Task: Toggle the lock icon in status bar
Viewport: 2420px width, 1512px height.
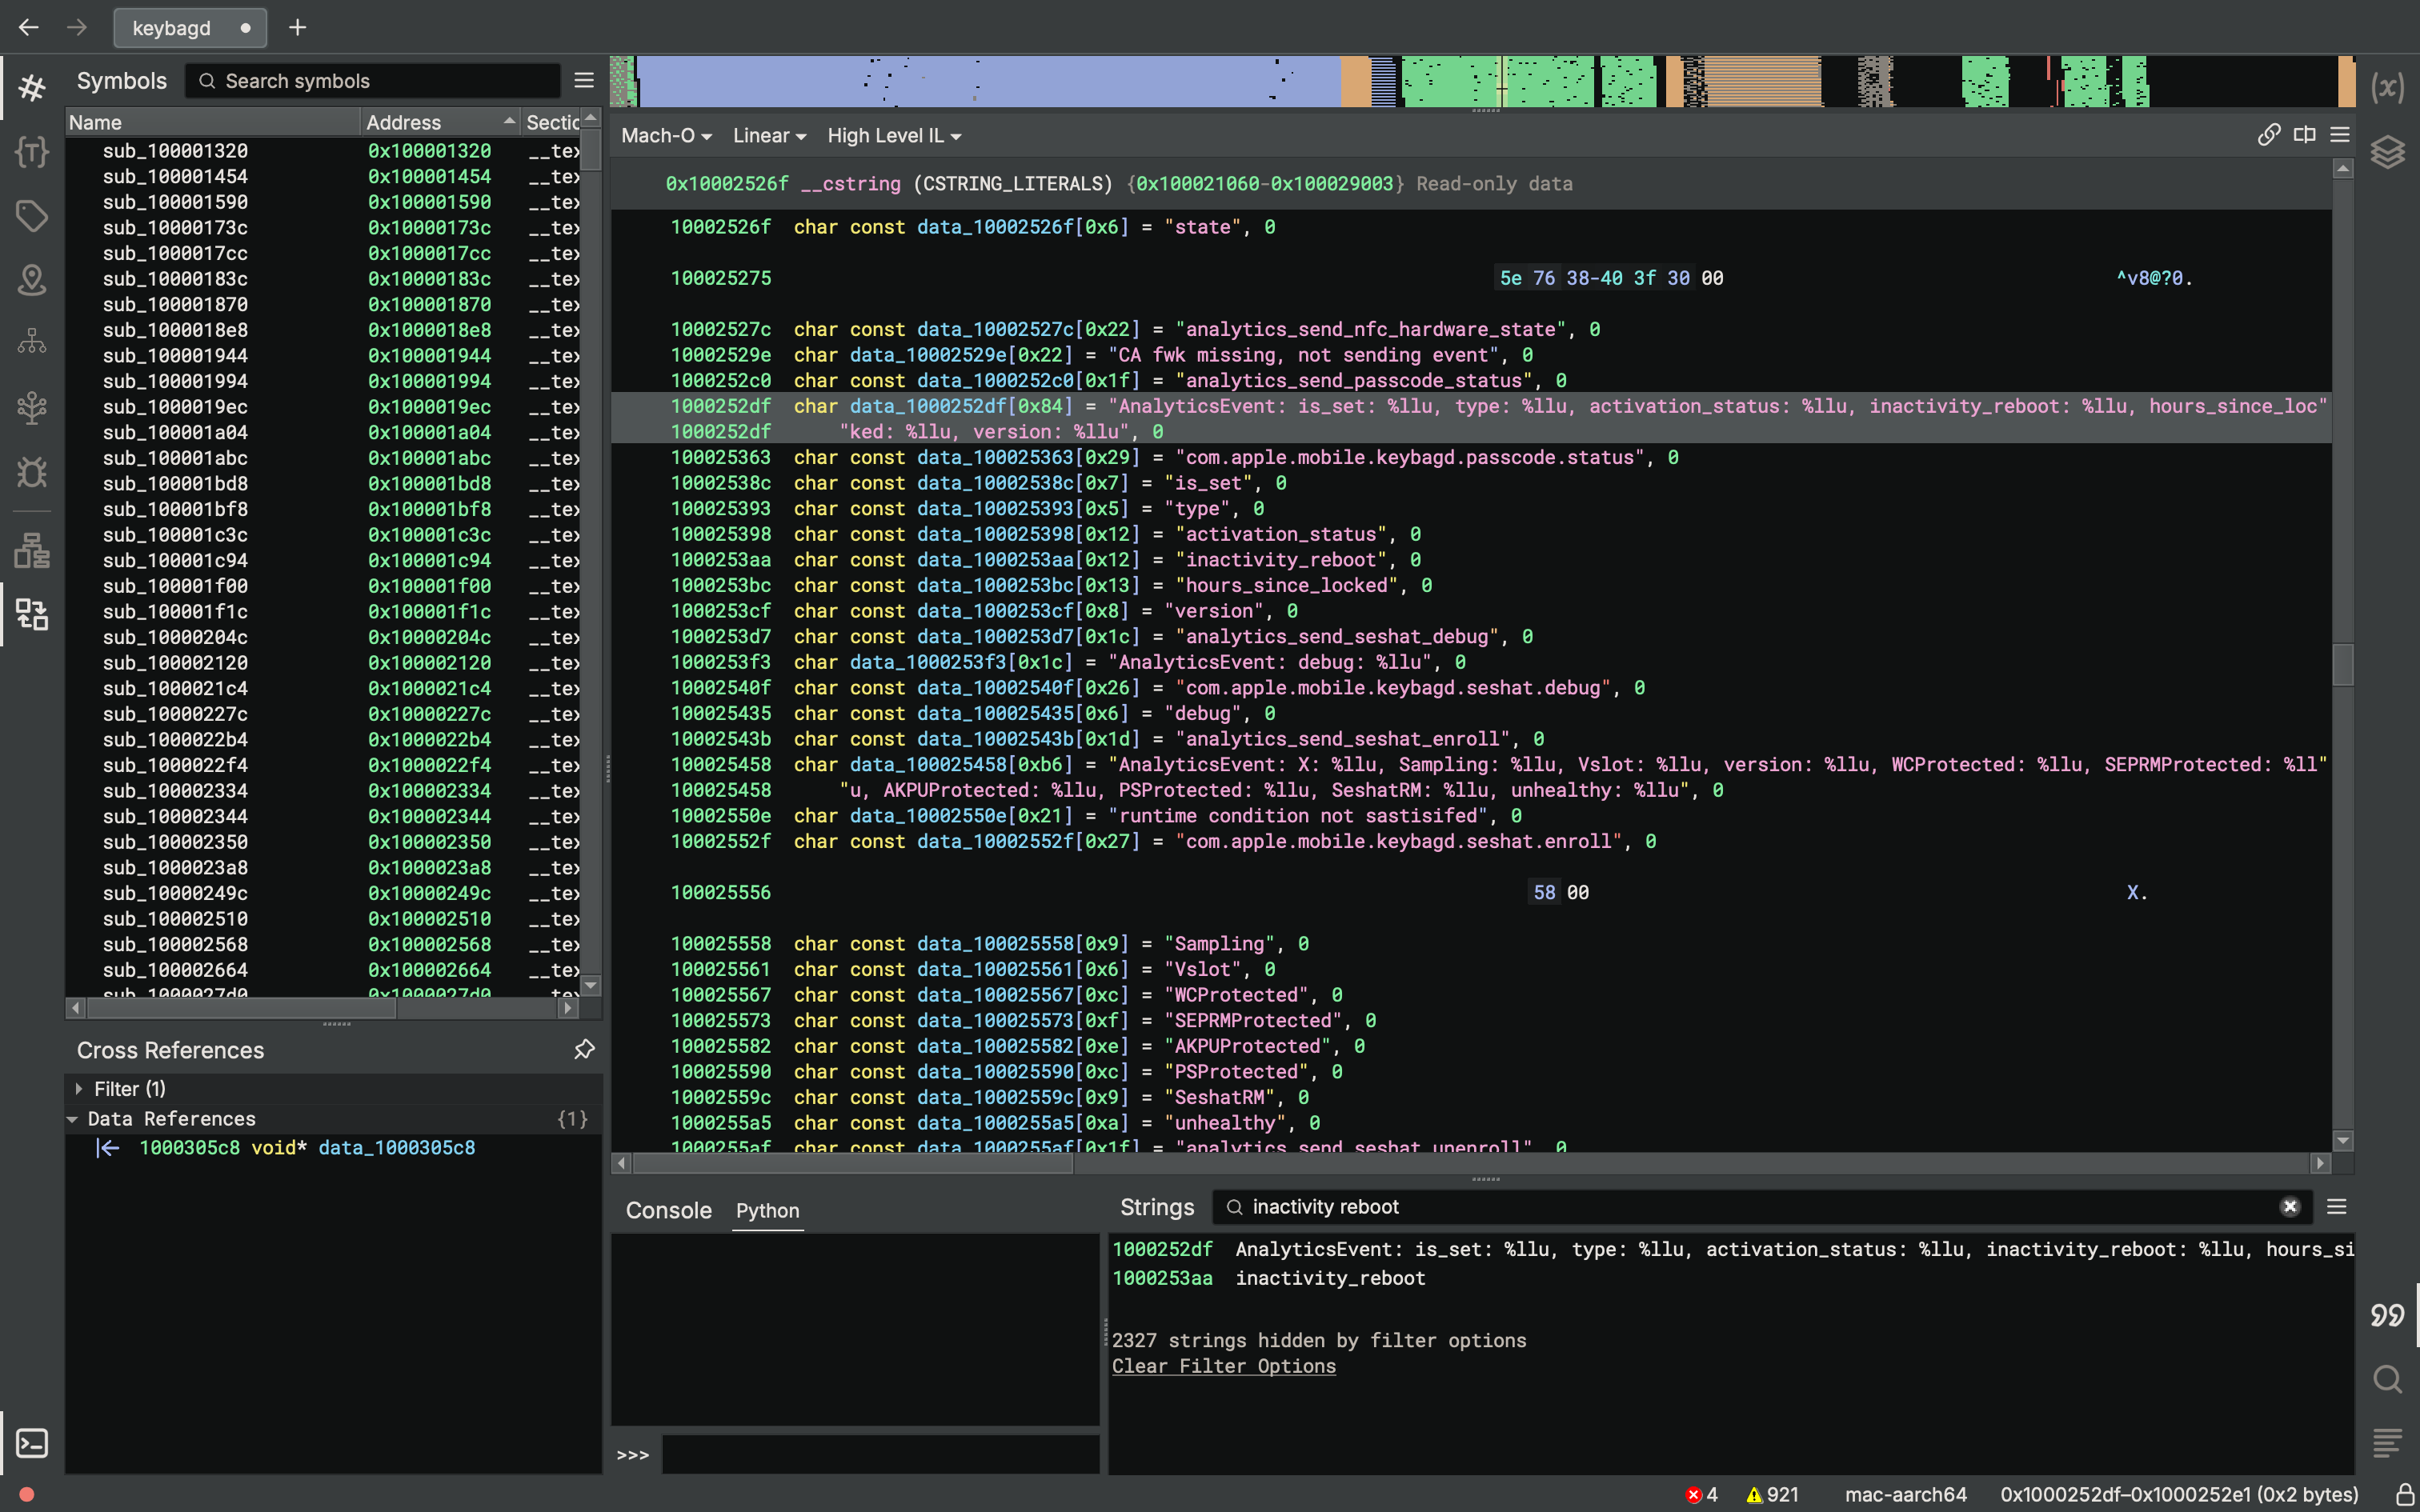Action: pos(2405,1494)
